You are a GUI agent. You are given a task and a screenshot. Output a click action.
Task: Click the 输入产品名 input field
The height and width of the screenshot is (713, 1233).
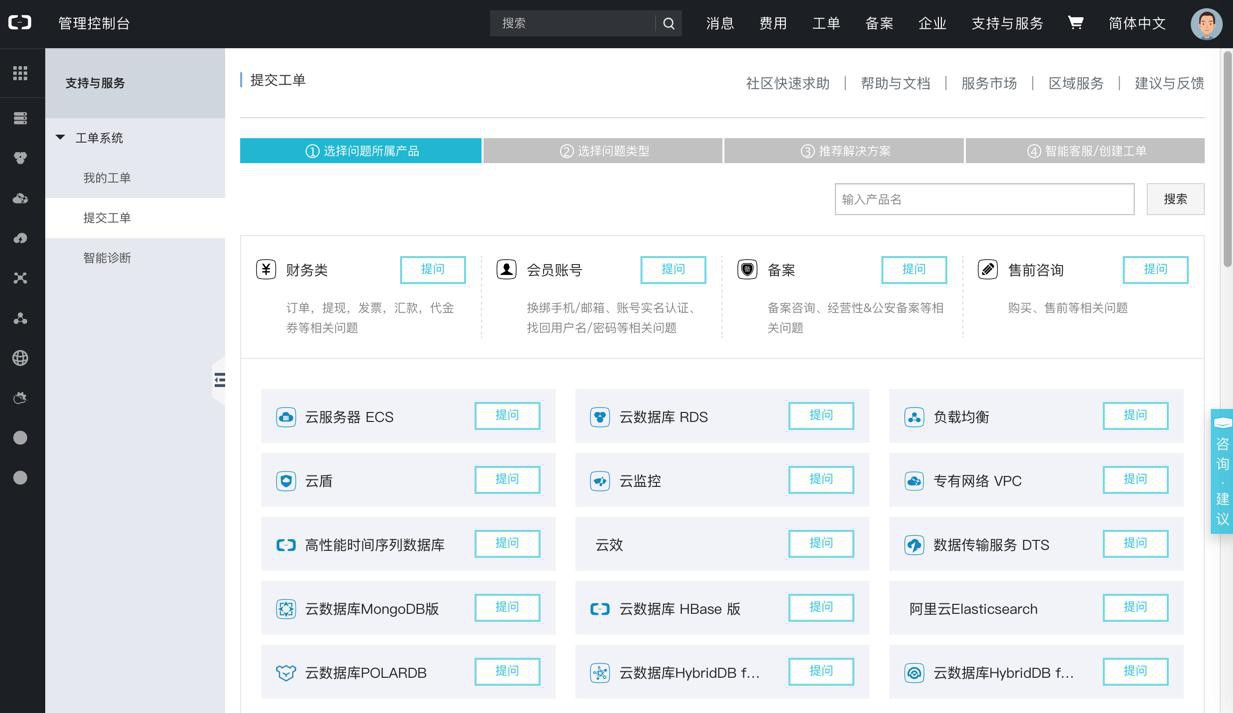tap(985, 199)
